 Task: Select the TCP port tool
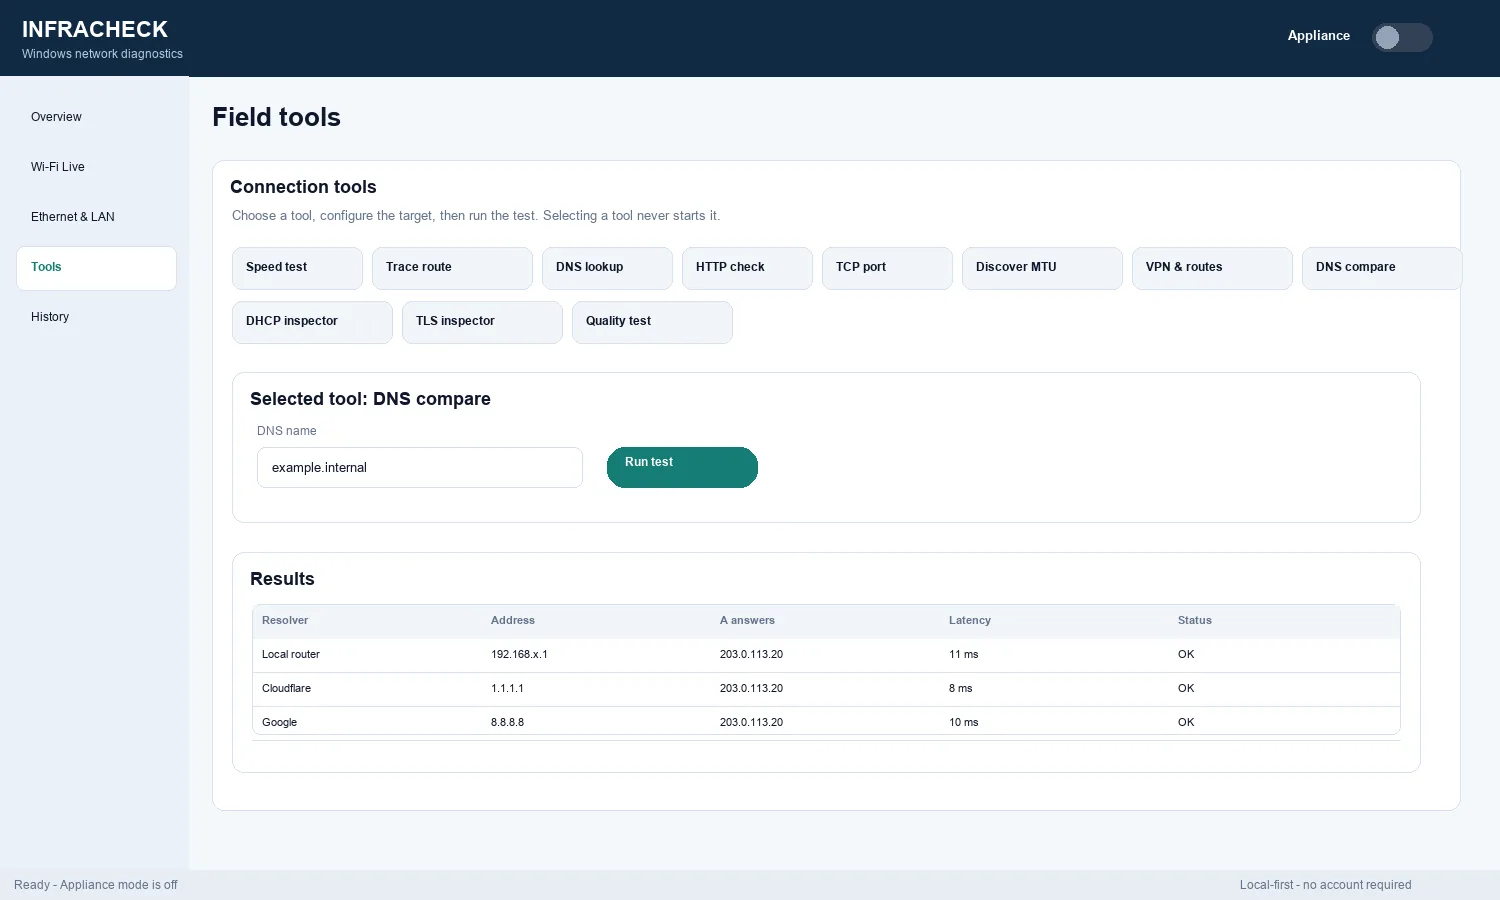887,268
